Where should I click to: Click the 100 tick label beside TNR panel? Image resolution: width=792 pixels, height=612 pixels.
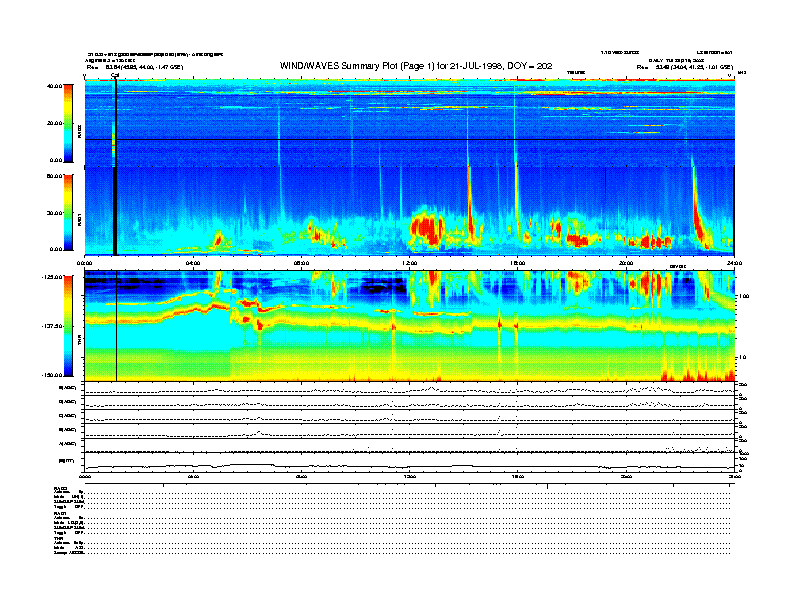(744, 296)
